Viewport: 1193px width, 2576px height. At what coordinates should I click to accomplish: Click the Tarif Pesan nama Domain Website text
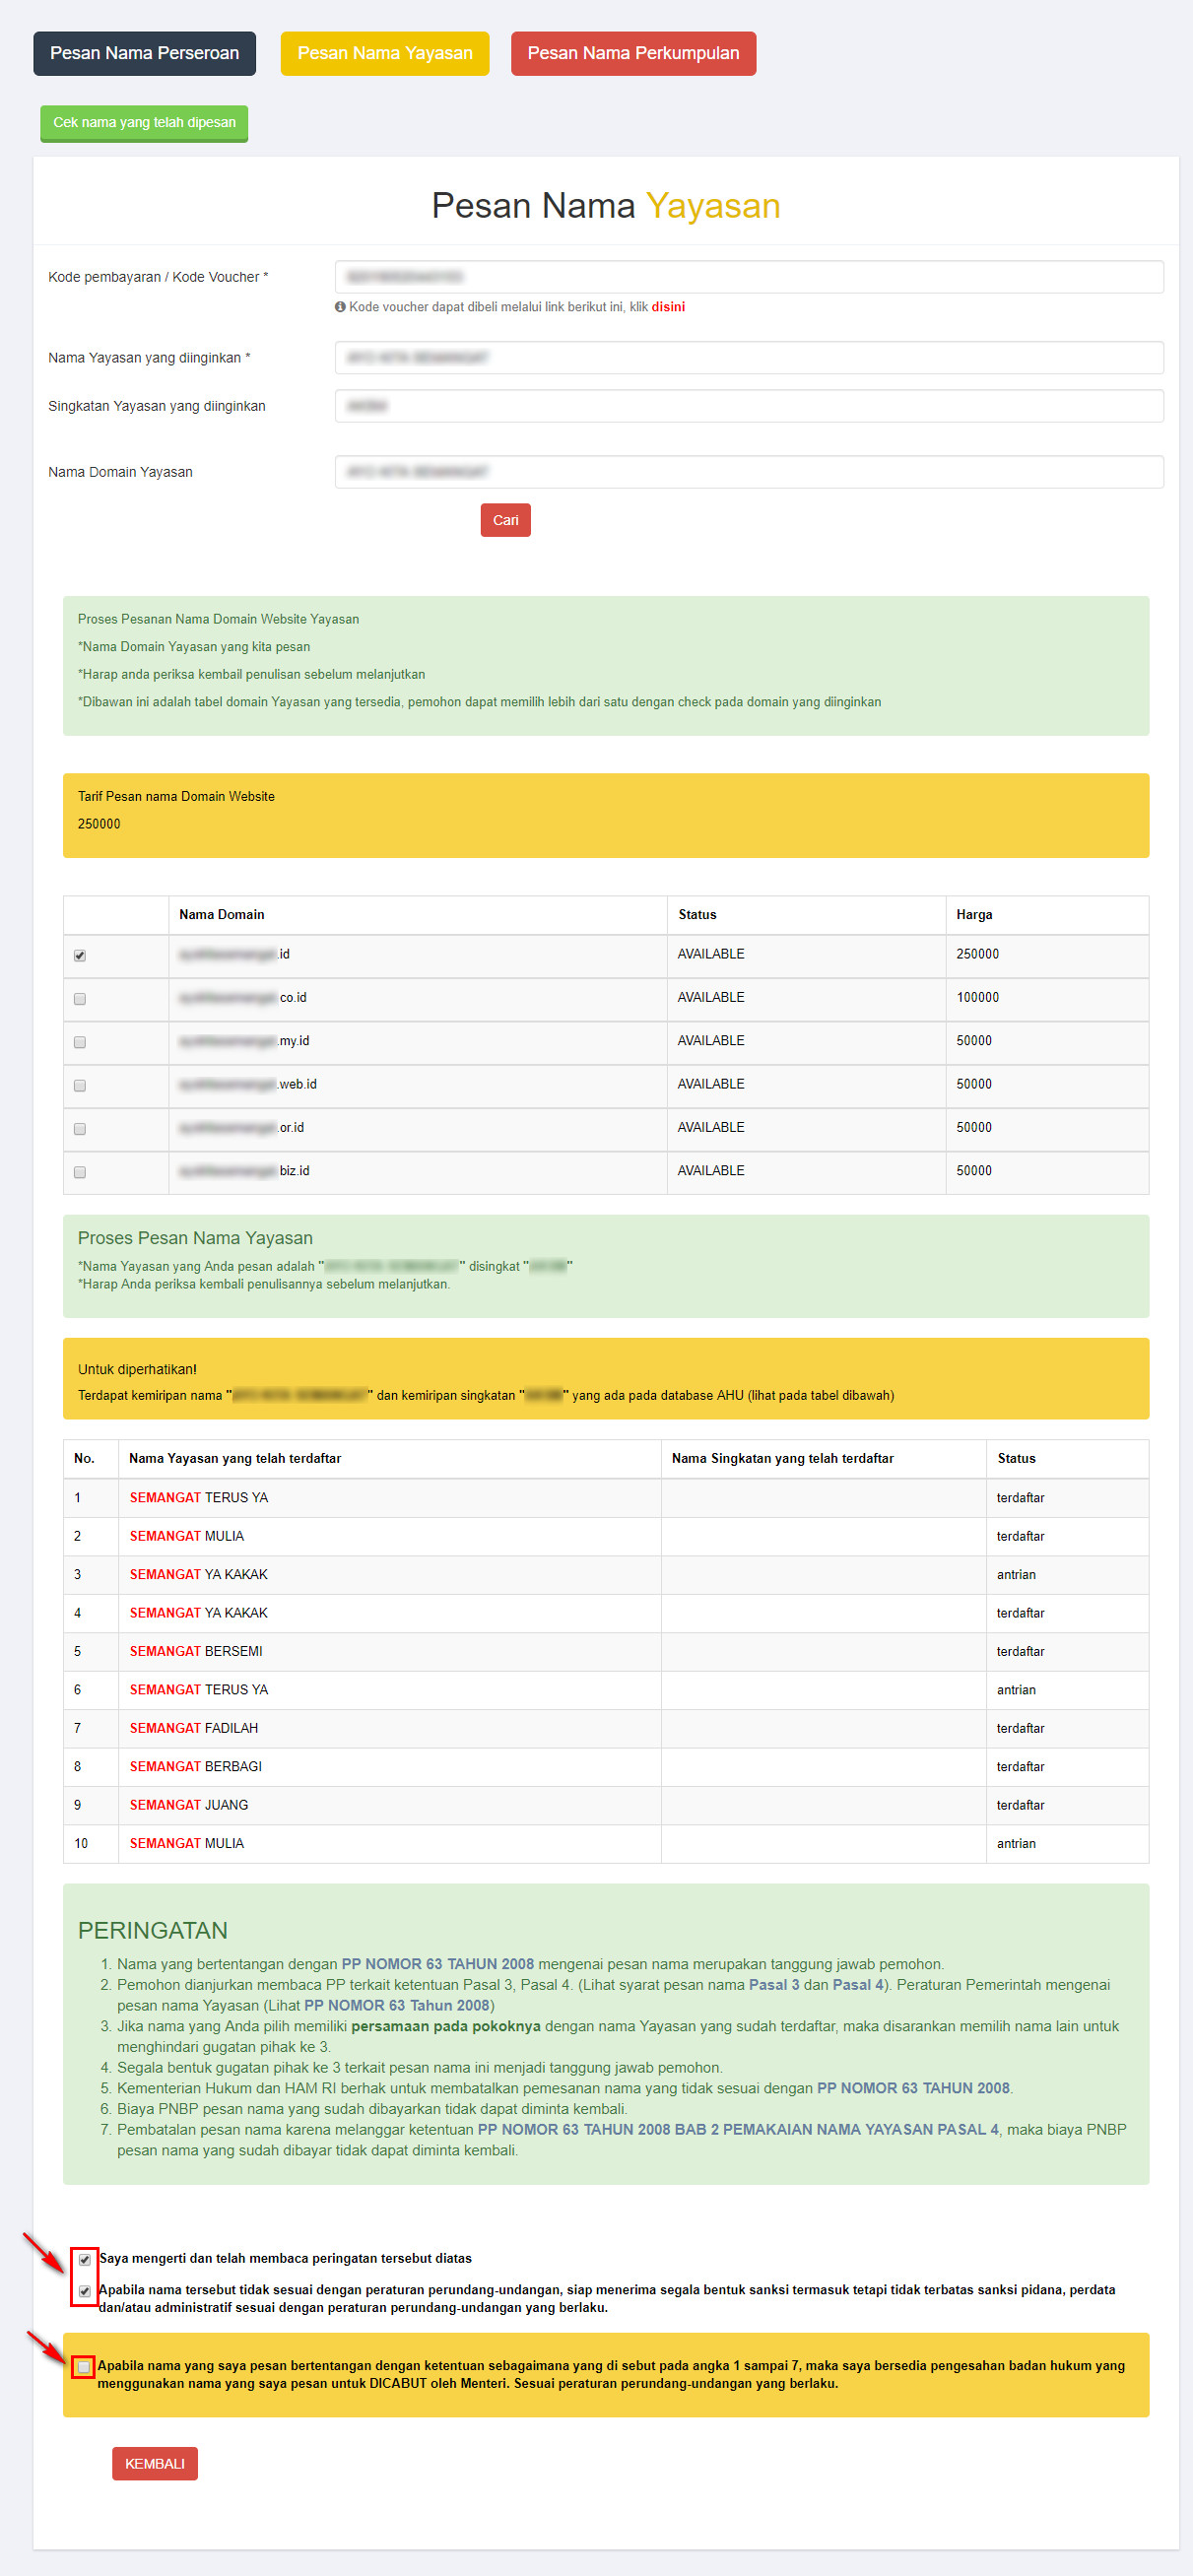(x=176, y=796)
